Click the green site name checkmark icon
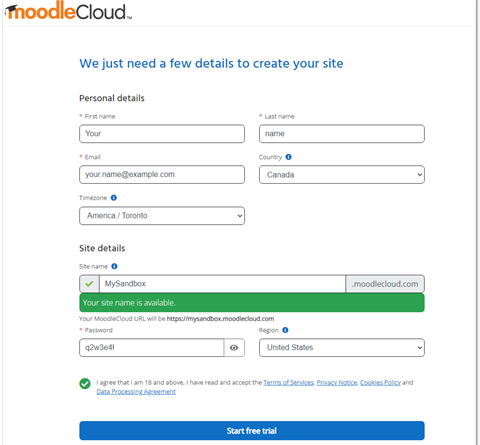 pos(89,284)
